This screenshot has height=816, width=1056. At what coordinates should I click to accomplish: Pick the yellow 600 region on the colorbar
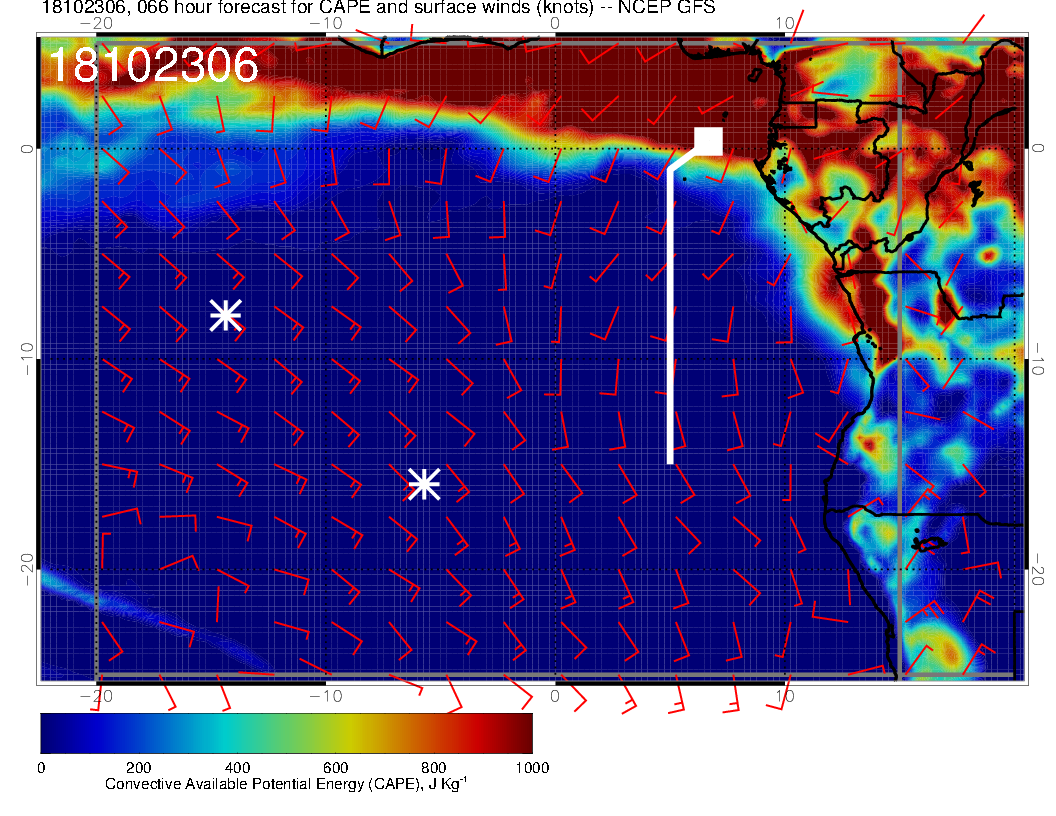(x=335, y=733)
